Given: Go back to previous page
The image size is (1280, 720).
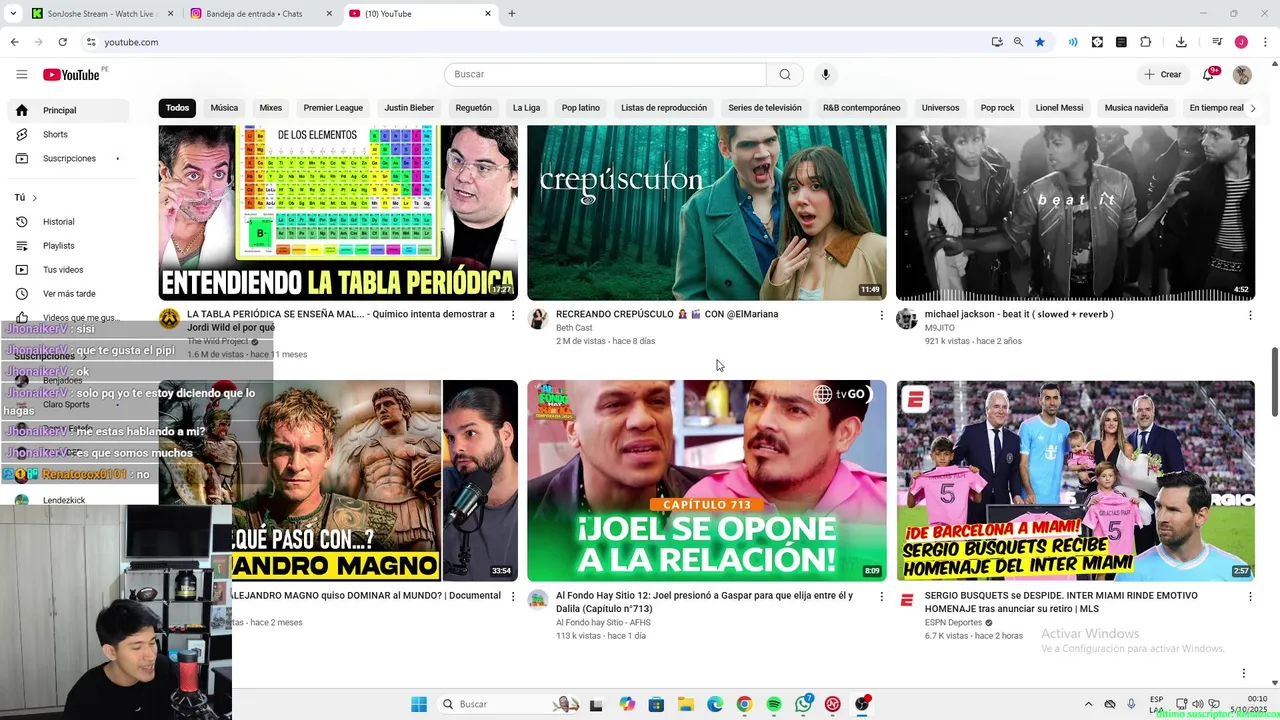Looking at the screenshot, I should click(x=14, y=42).
